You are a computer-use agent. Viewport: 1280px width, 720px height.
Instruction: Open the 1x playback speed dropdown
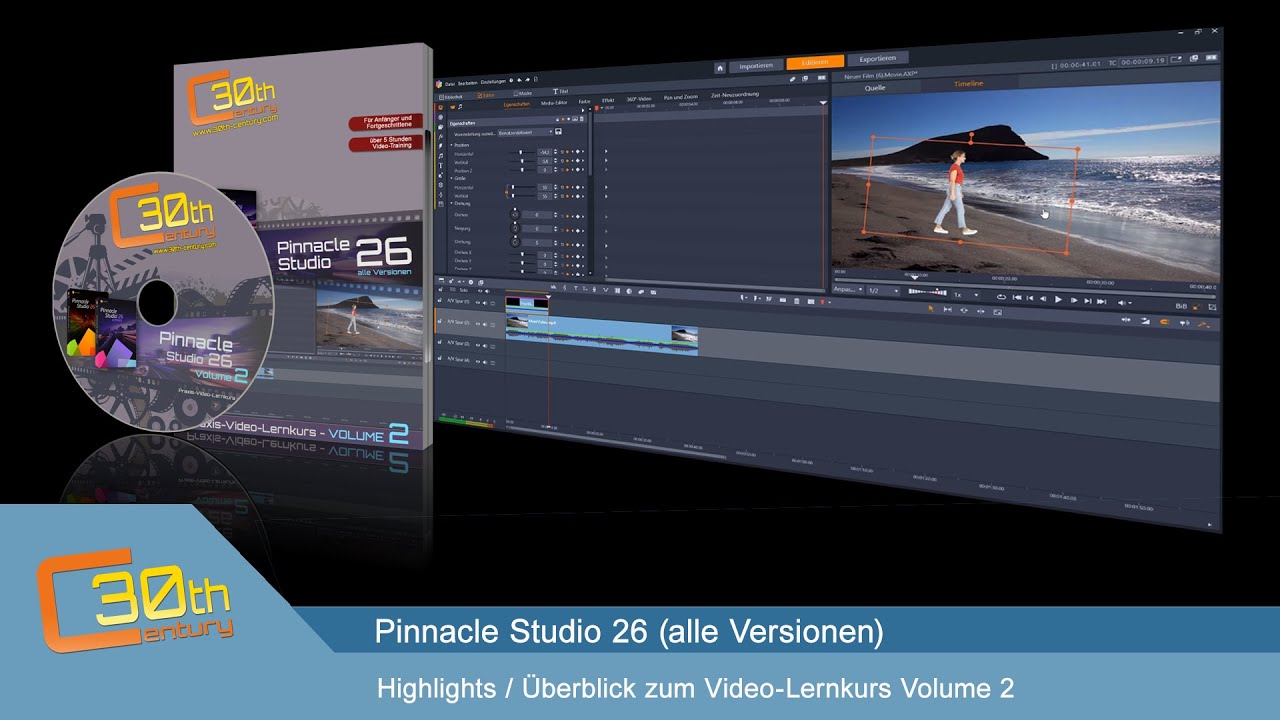(966, 295)
